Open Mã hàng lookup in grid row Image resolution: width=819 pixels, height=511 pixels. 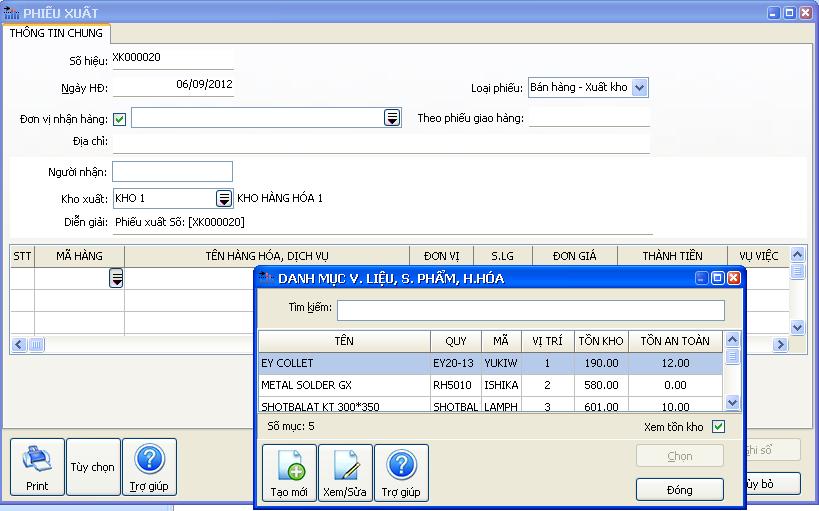coord(117,279)
